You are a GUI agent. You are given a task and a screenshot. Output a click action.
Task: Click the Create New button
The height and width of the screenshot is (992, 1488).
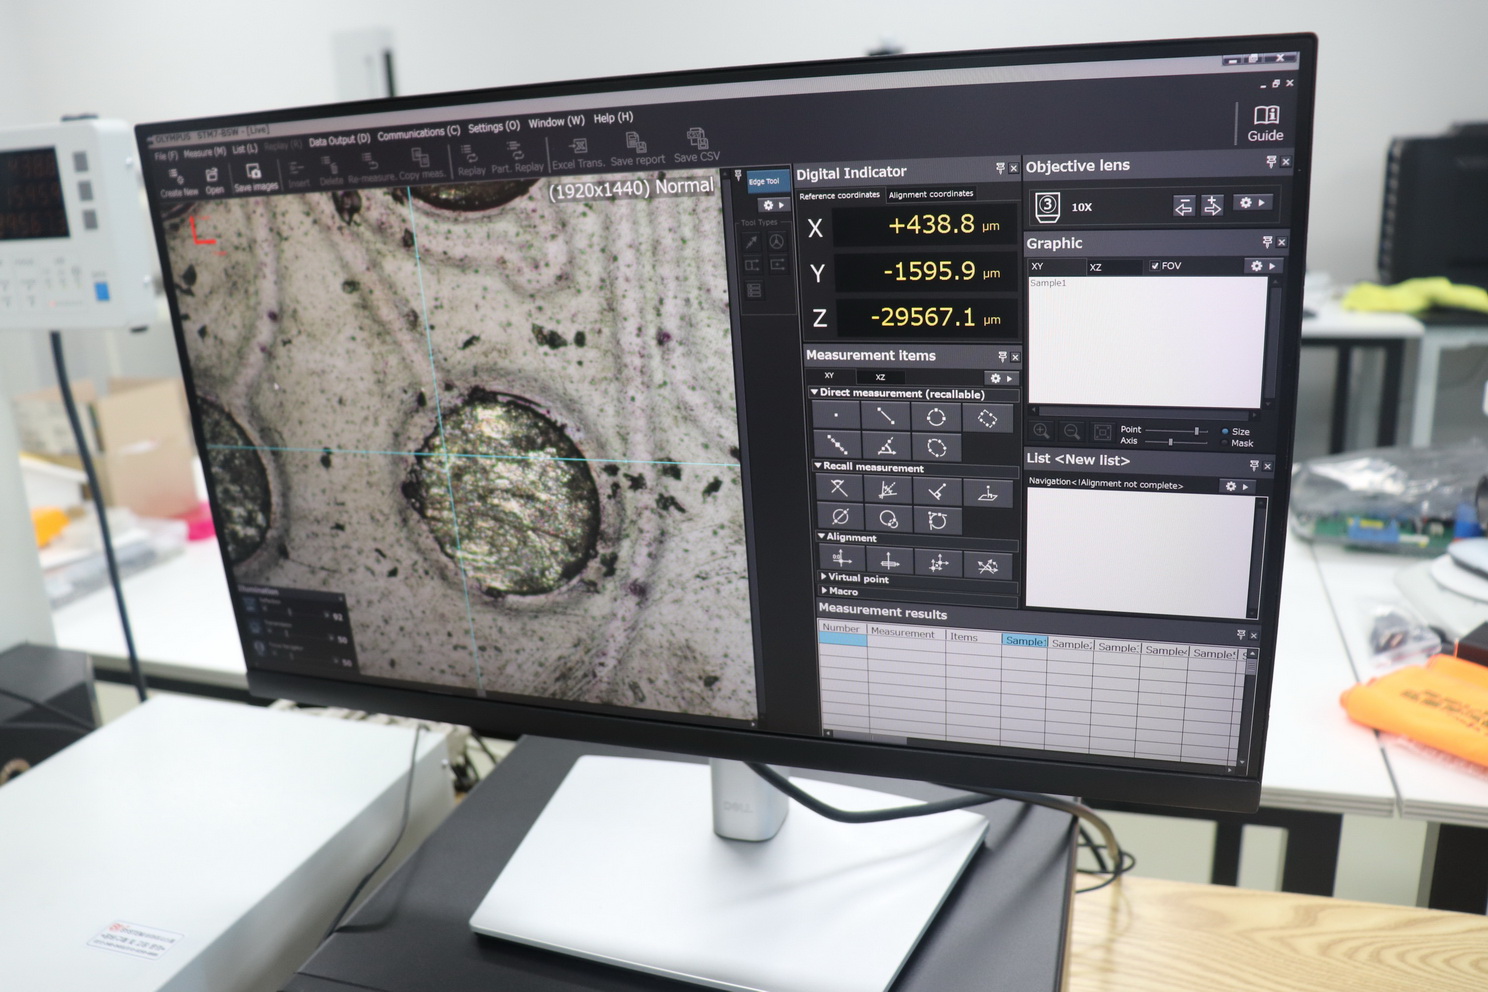178,182
